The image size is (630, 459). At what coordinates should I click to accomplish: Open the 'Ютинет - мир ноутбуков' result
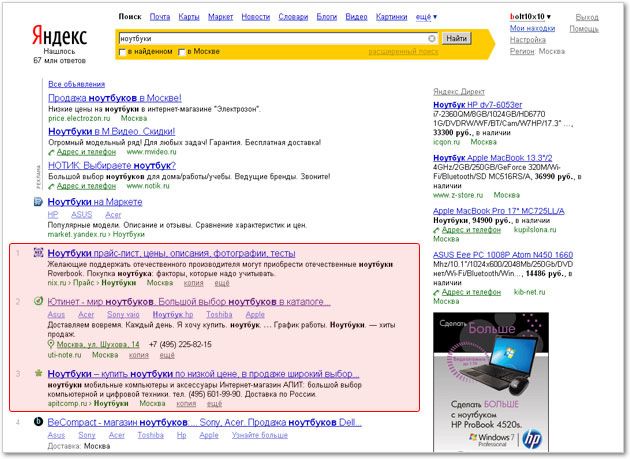coord(189,301)
